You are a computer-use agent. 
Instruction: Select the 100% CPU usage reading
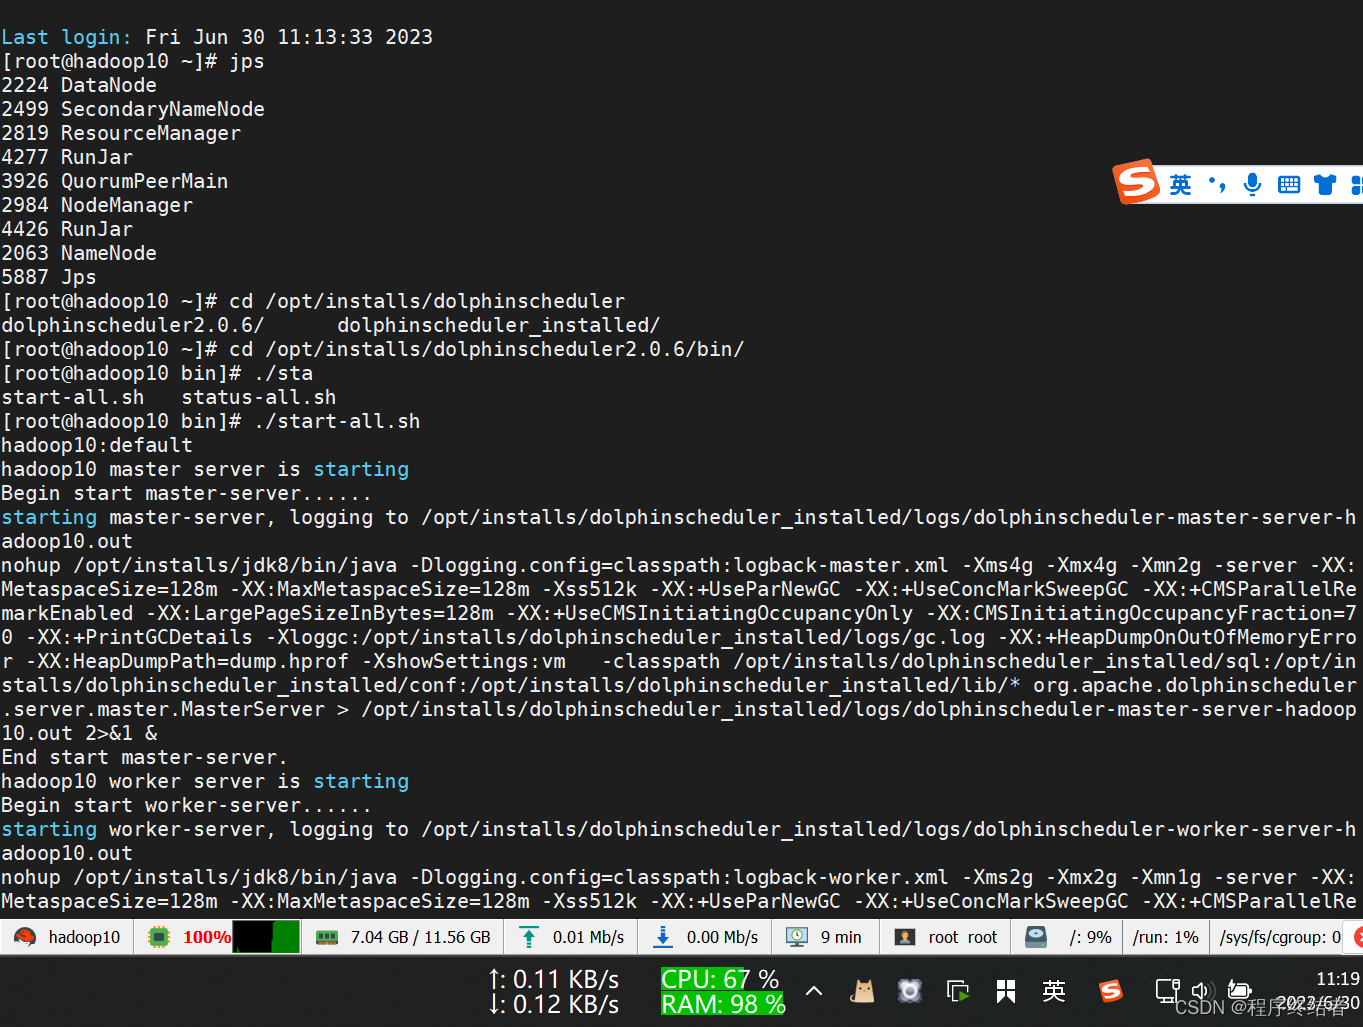point(207,937)
